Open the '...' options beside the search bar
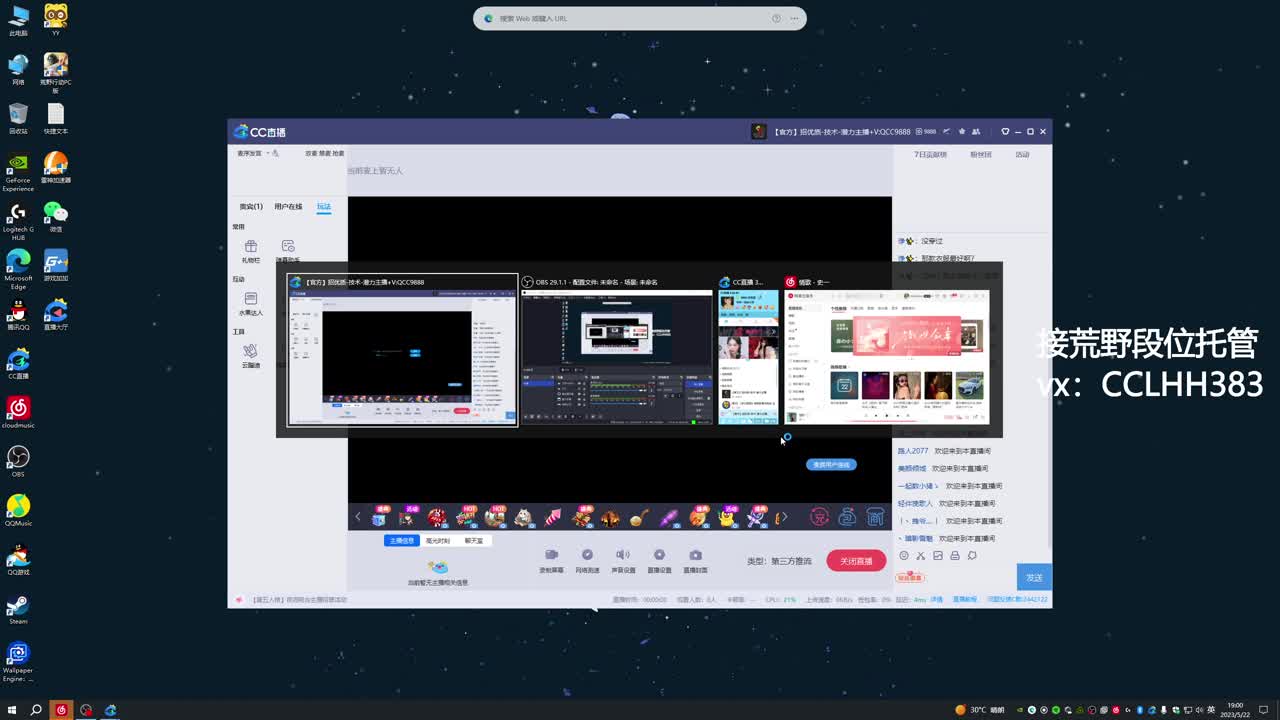 792,18
